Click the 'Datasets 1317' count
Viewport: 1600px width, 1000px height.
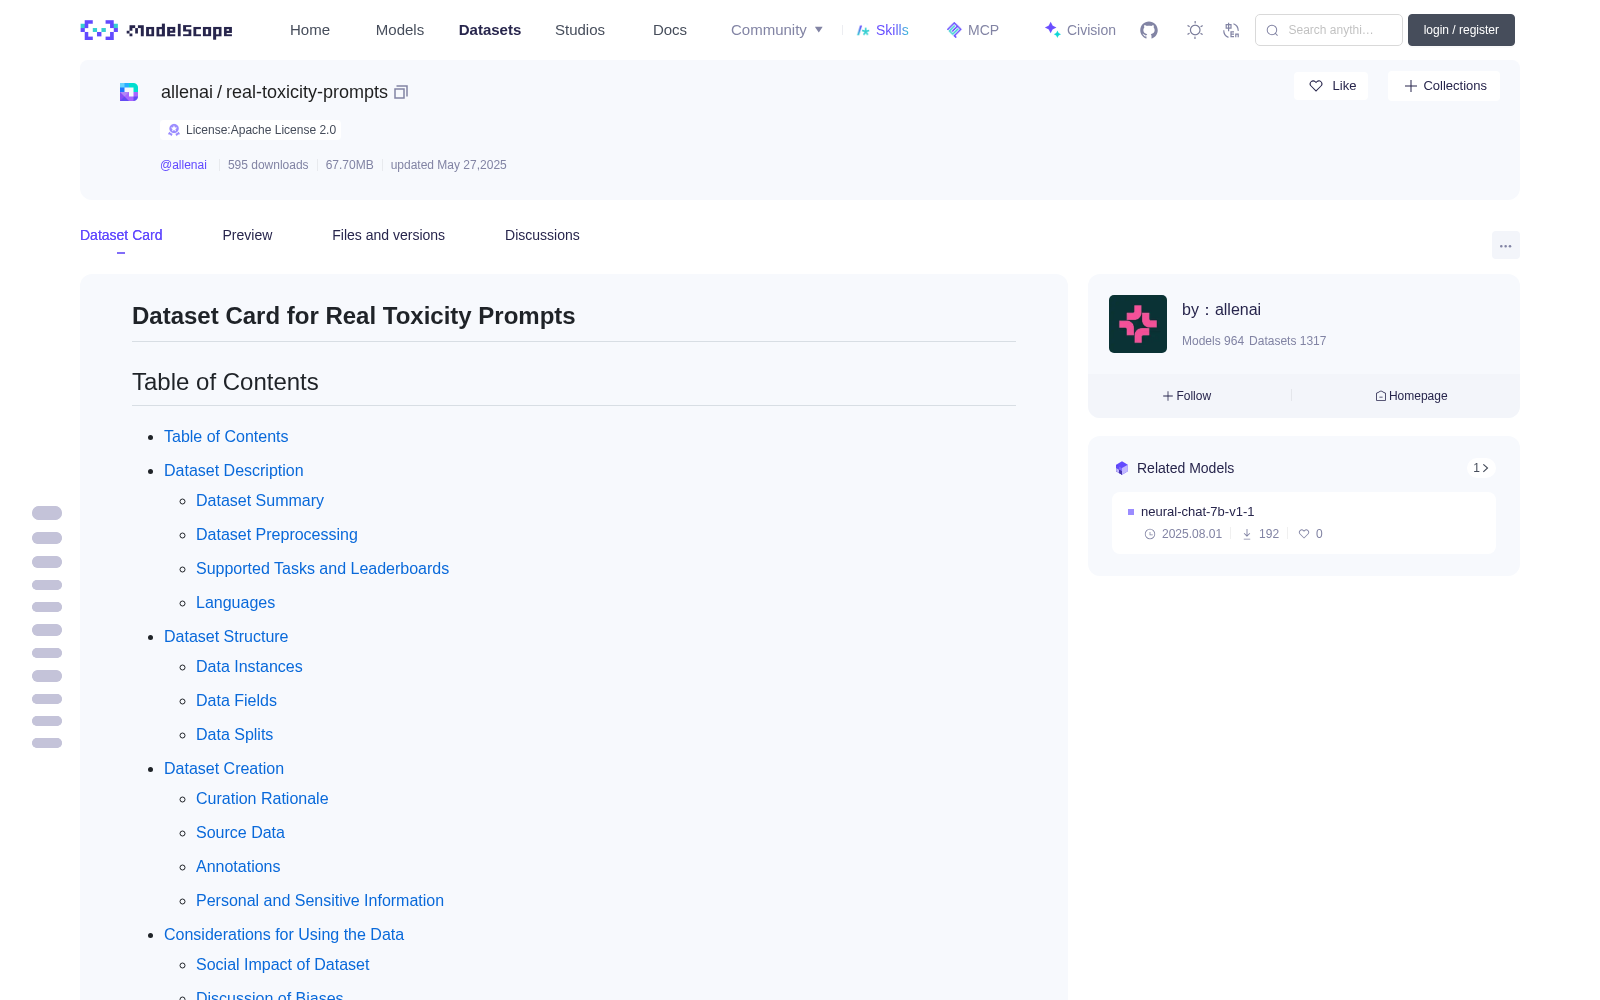[x=1288, y=341]
